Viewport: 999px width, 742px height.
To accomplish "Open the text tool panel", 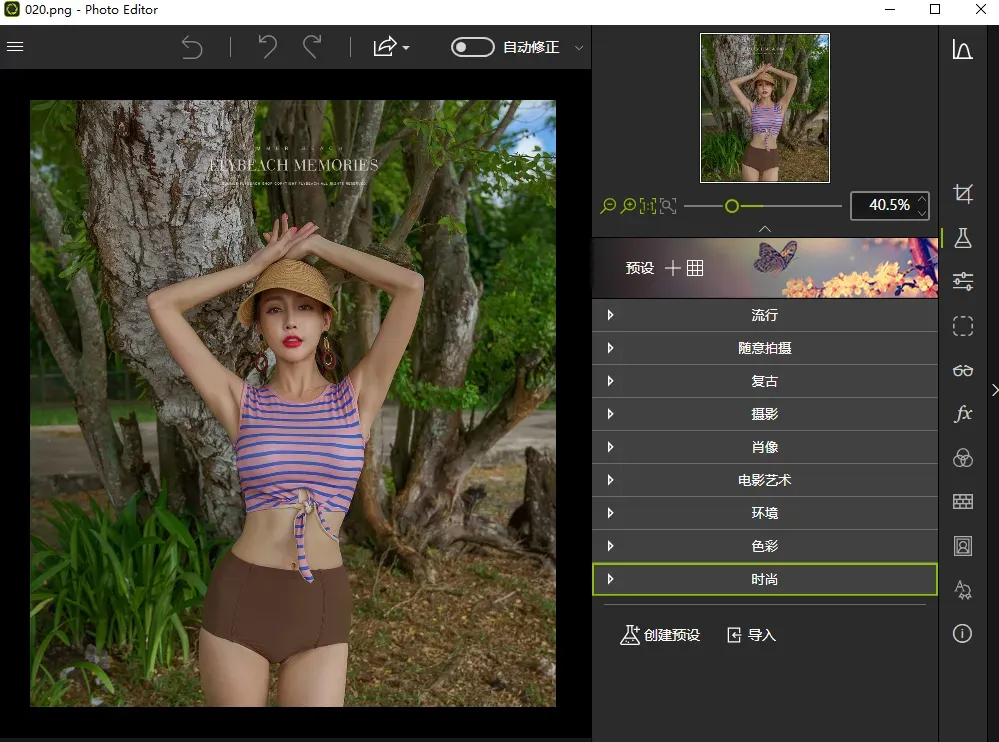I will point(963,590).
